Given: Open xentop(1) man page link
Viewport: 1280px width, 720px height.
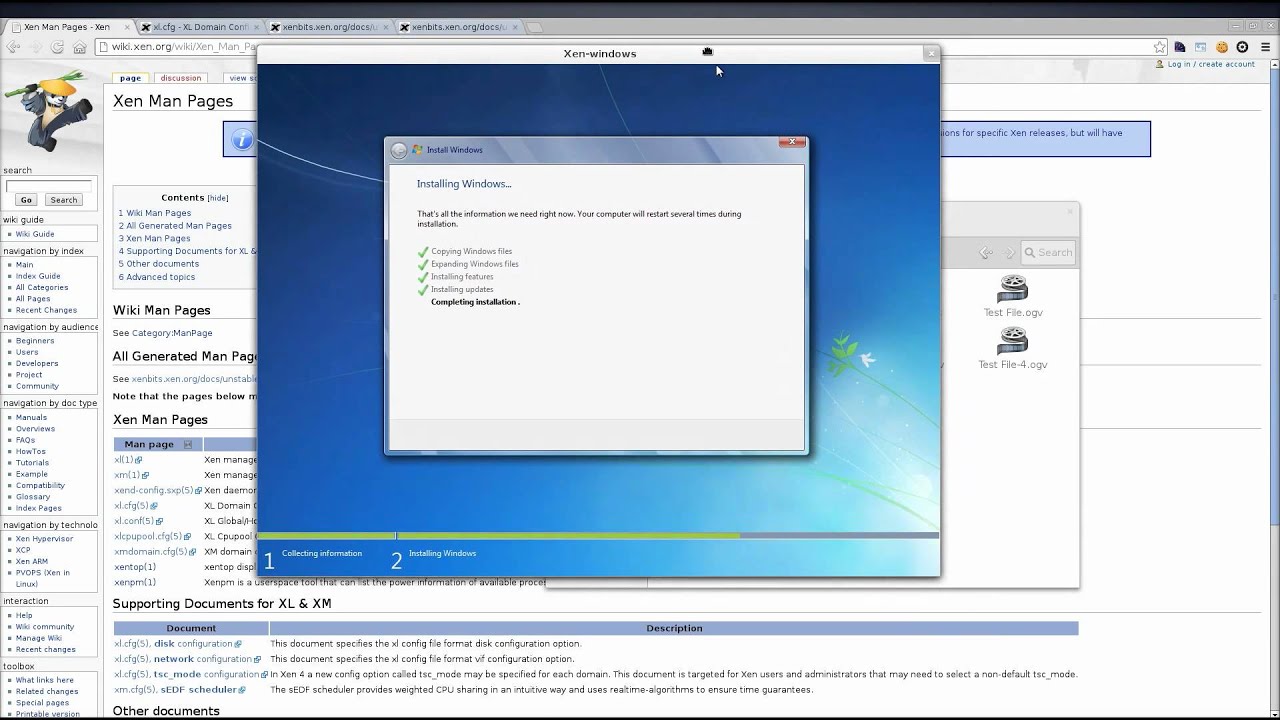Looking at the screenshot, I should pos(135,567).
